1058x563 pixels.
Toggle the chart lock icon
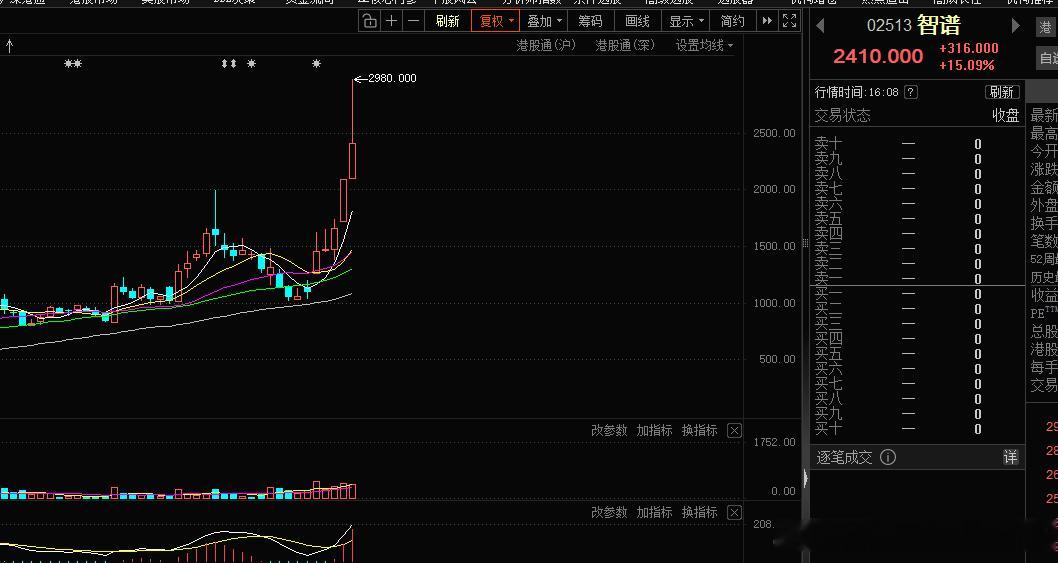370,21
